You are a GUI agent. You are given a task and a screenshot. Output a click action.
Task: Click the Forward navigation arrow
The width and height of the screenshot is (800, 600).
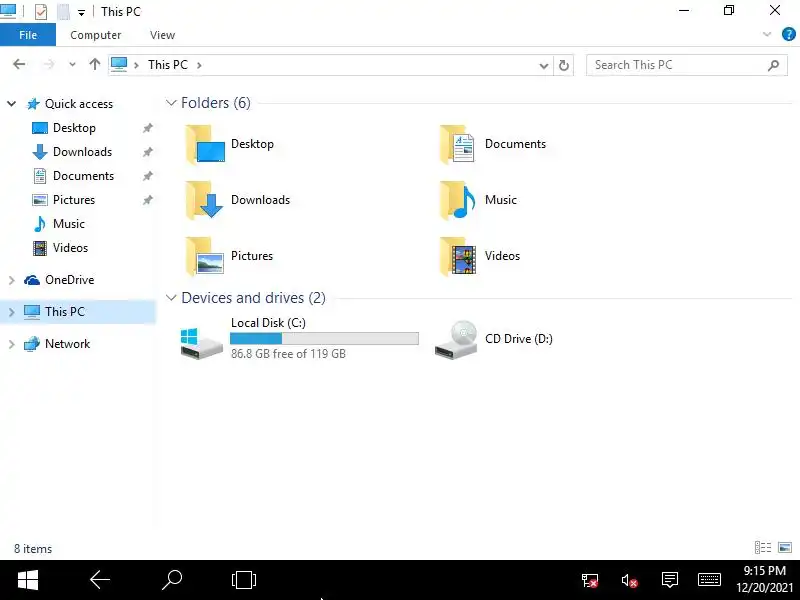coord(48,64)
